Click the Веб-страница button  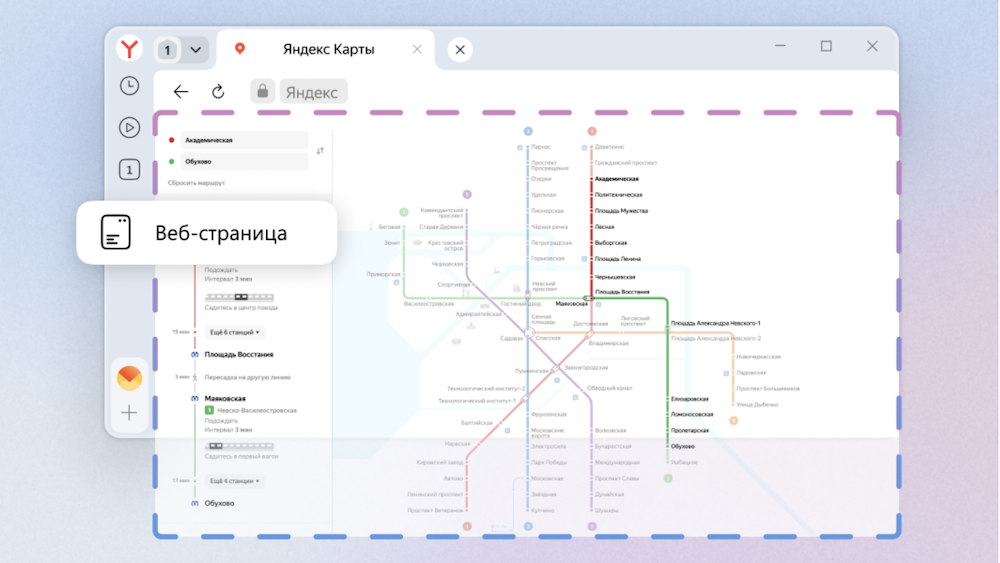(207, 233)
